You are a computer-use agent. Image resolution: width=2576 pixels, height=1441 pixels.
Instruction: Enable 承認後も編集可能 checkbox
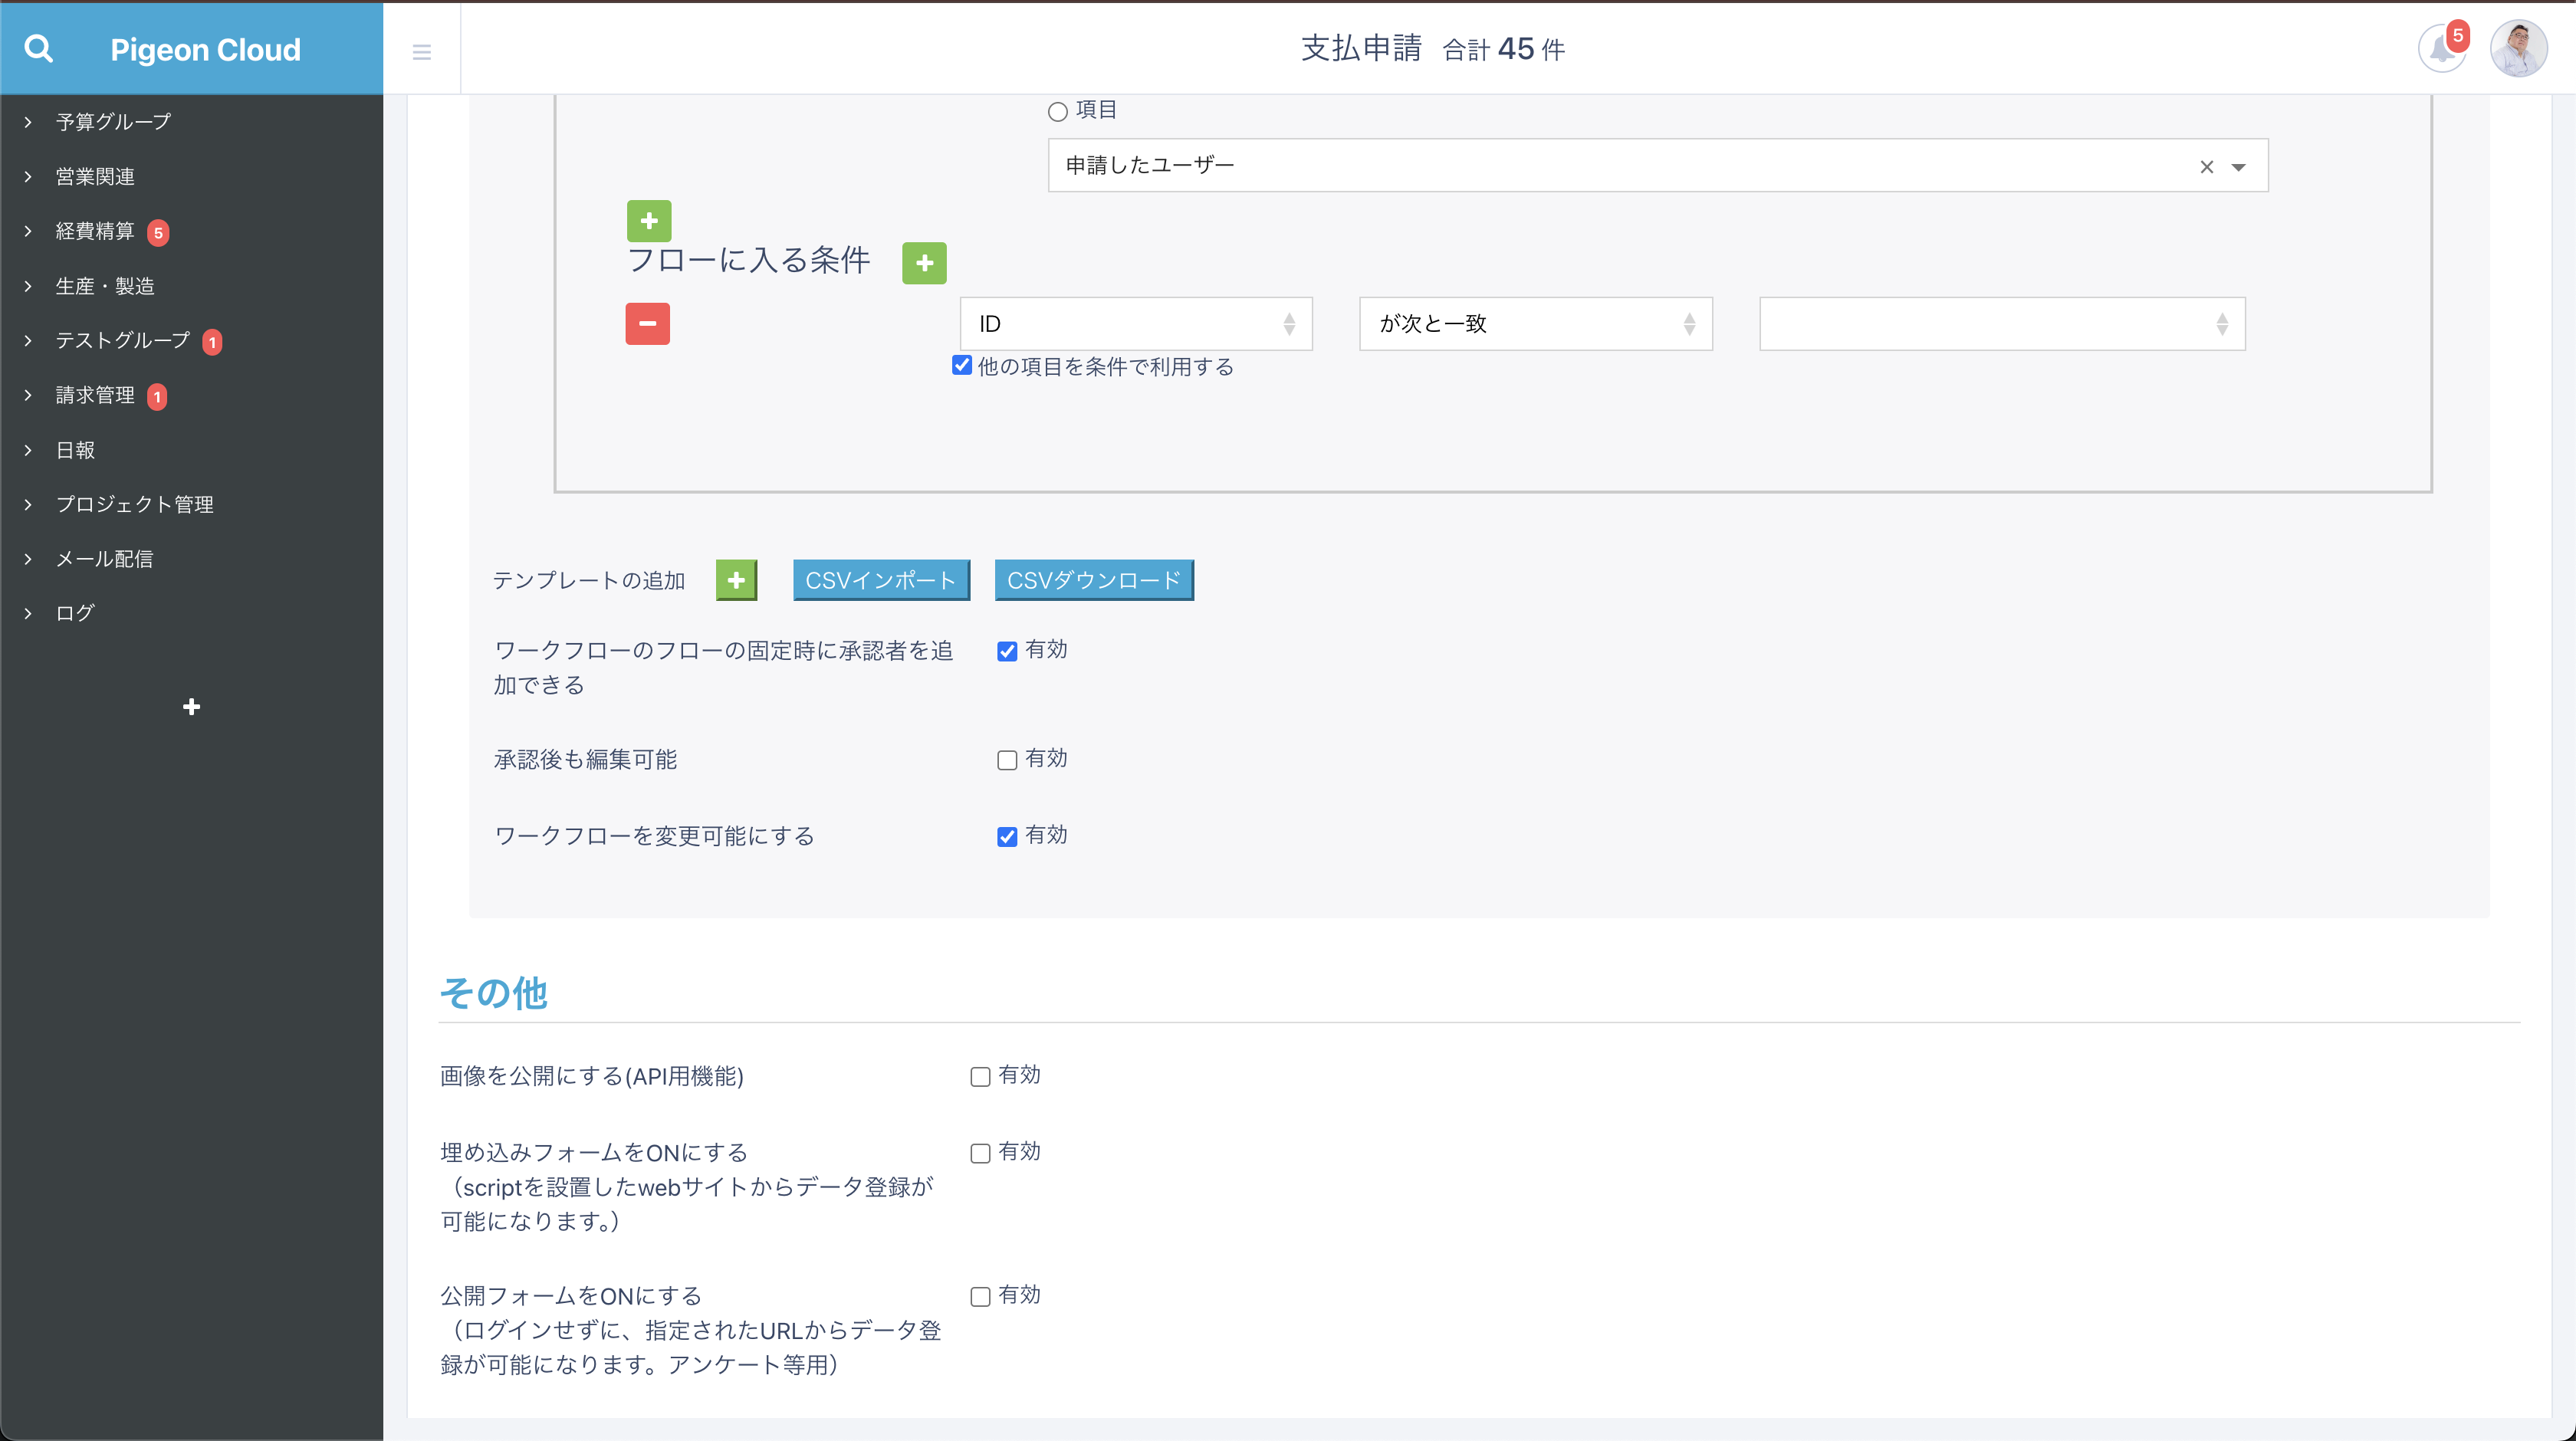pos(1007,760)
